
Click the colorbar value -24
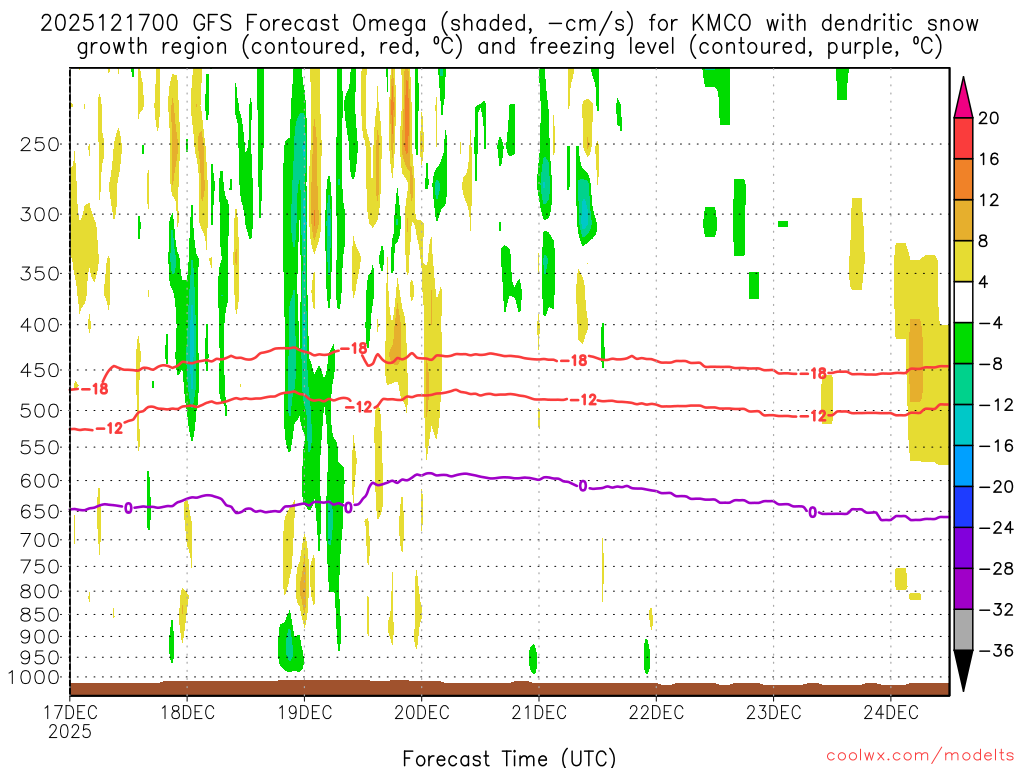click(996, 528)
